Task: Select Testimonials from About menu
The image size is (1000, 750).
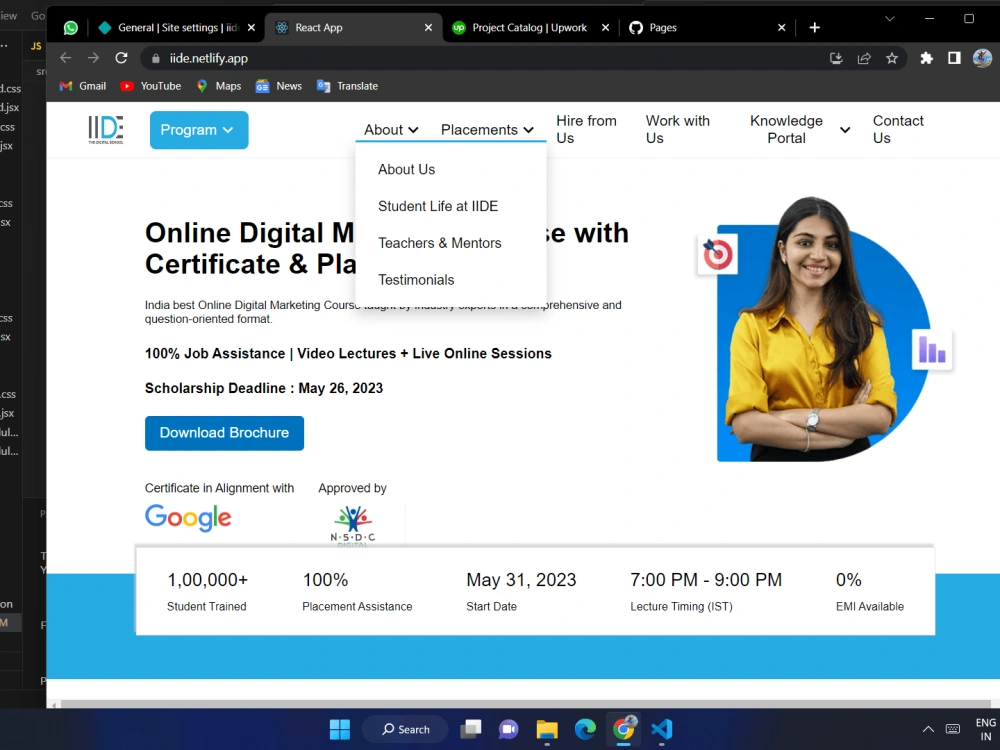Action: (x=416, y=280)
